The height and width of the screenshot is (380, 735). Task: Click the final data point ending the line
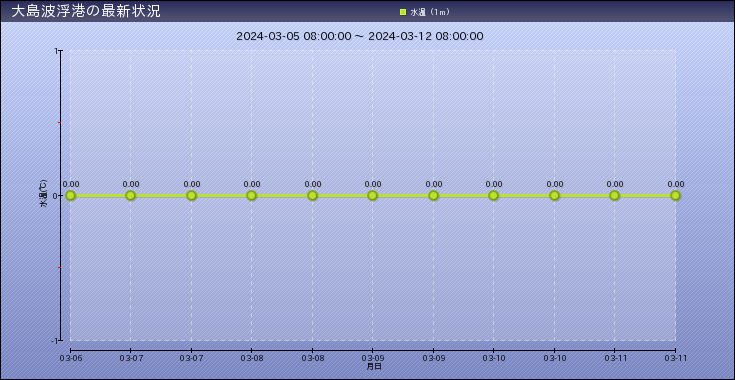click(x=675, y=195)
